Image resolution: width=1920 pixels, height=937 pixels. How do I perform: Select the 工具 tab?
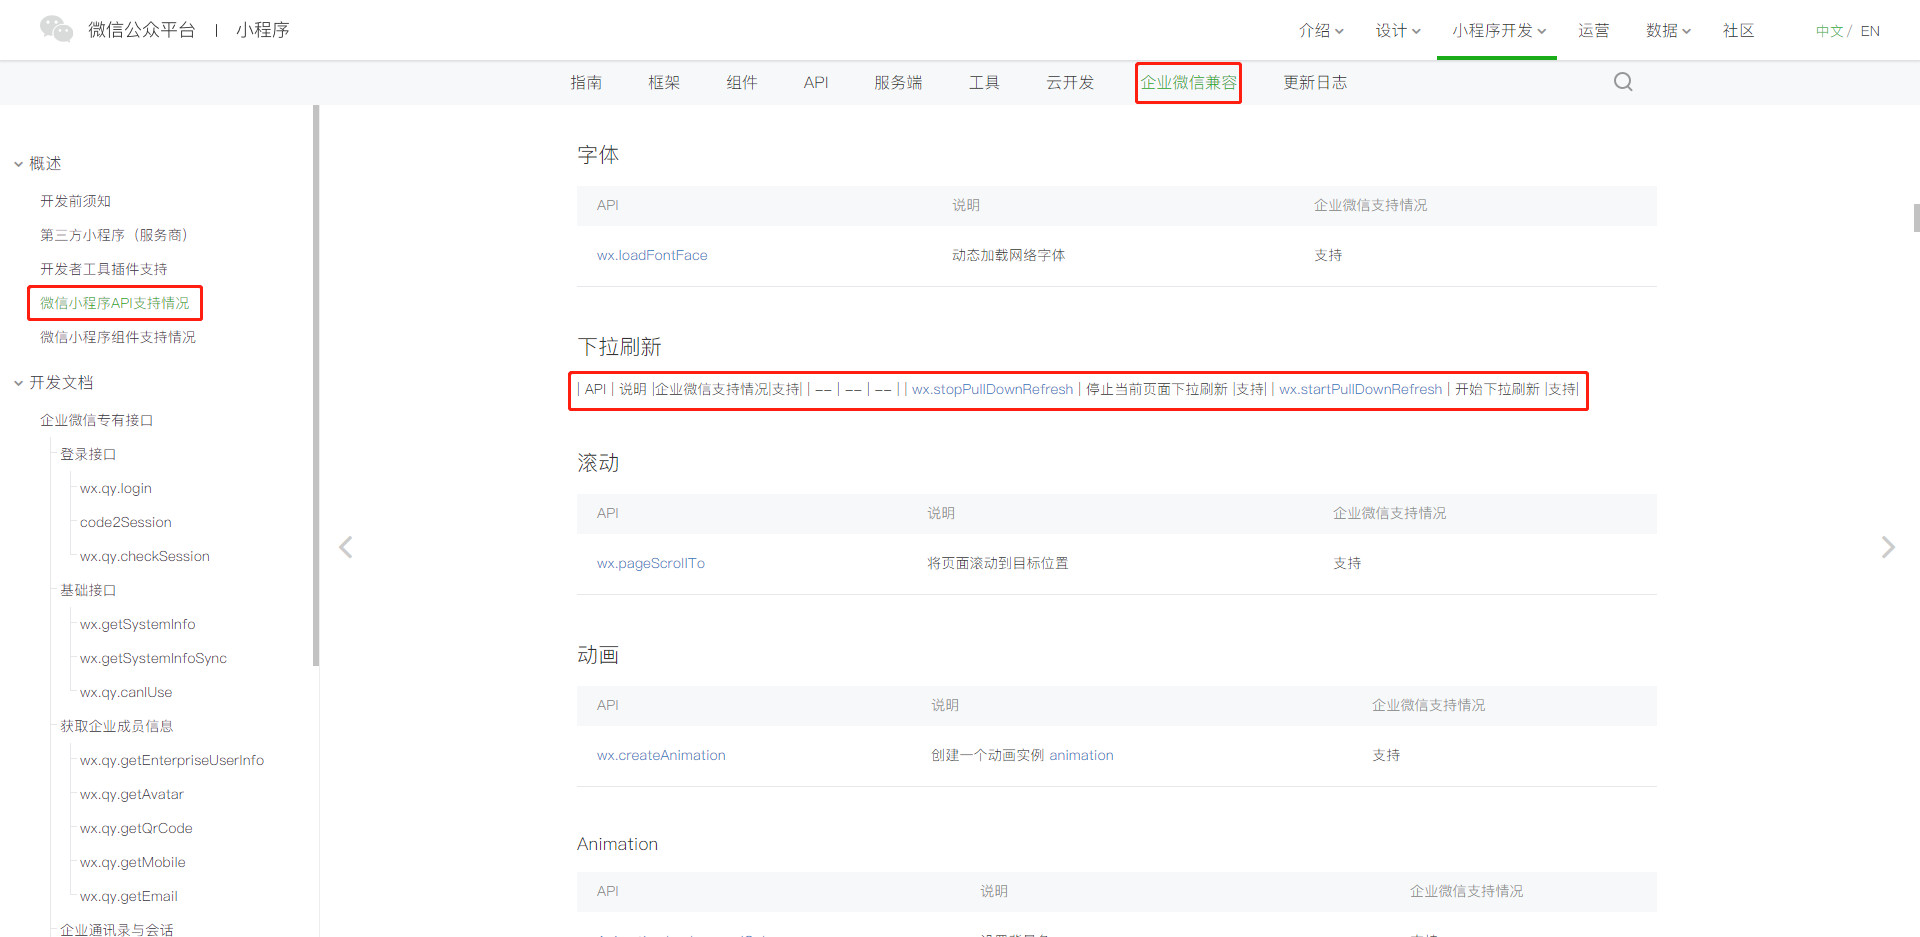[984, 82]
